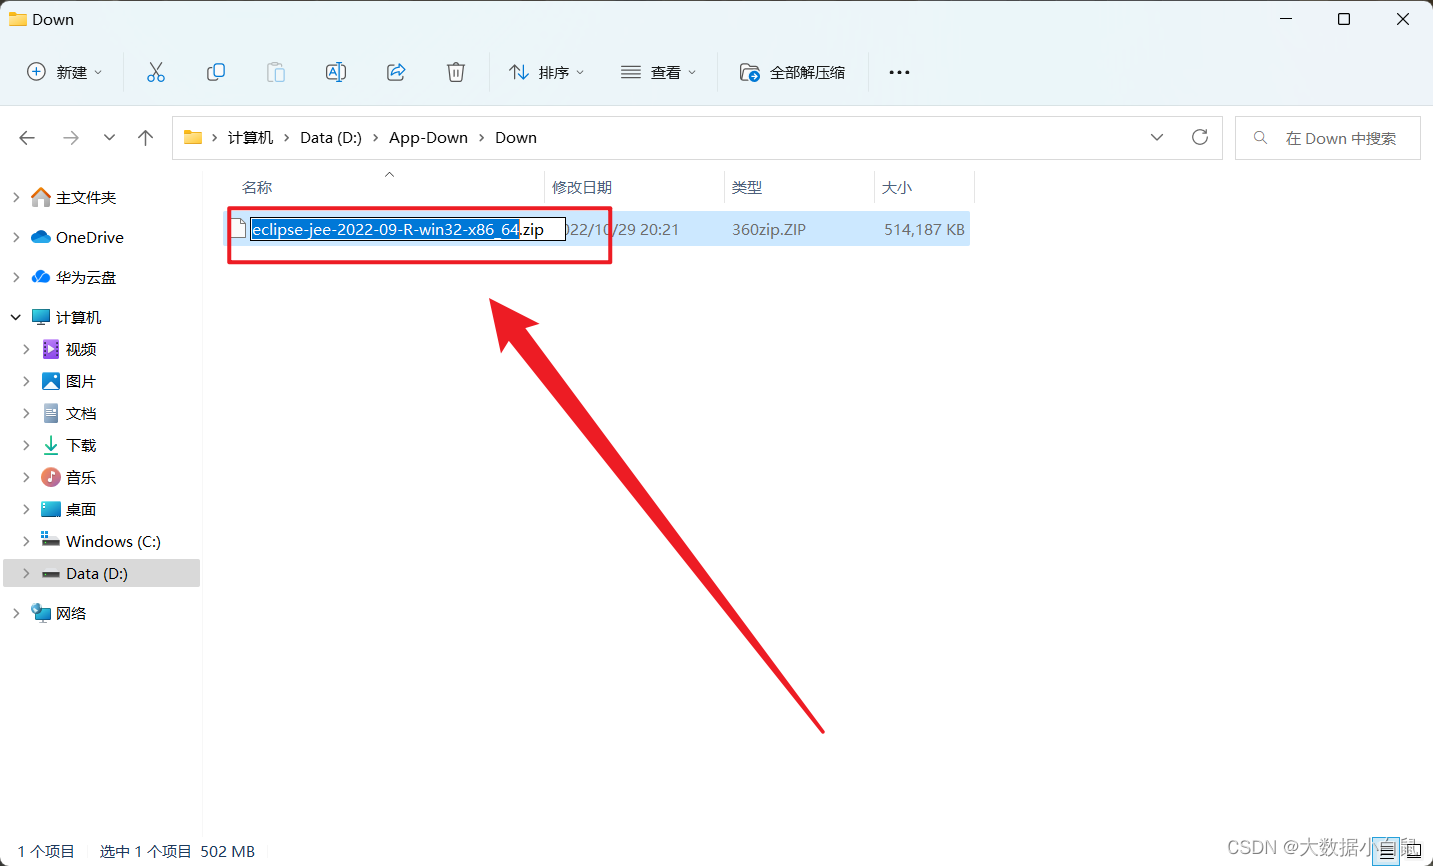
Task: Click the Refresh icon
Action: tap(1200, 138)
